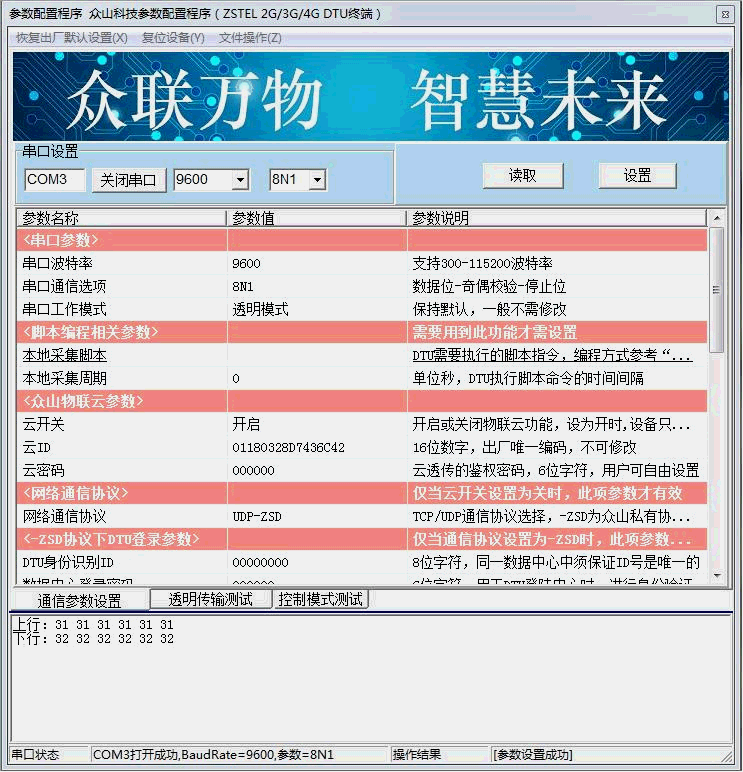Viewport: 743px width, 772px height.
Task: Click the <-ZSD协议下DTU登录参数> section header
Action: (362, 539)
